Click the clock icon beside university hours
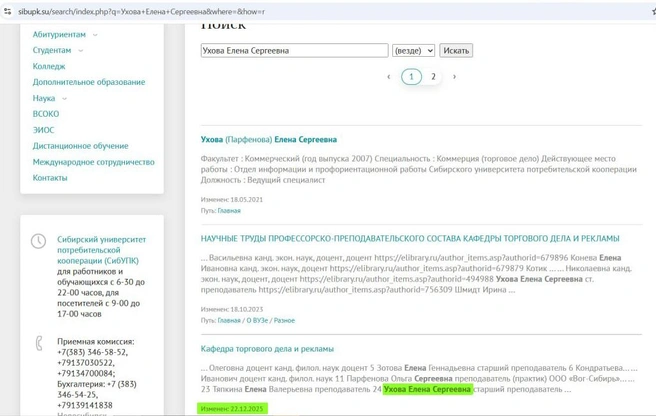The height and width of the screenshot is (416, 656). pyautogui.click(x=38, y=241)
